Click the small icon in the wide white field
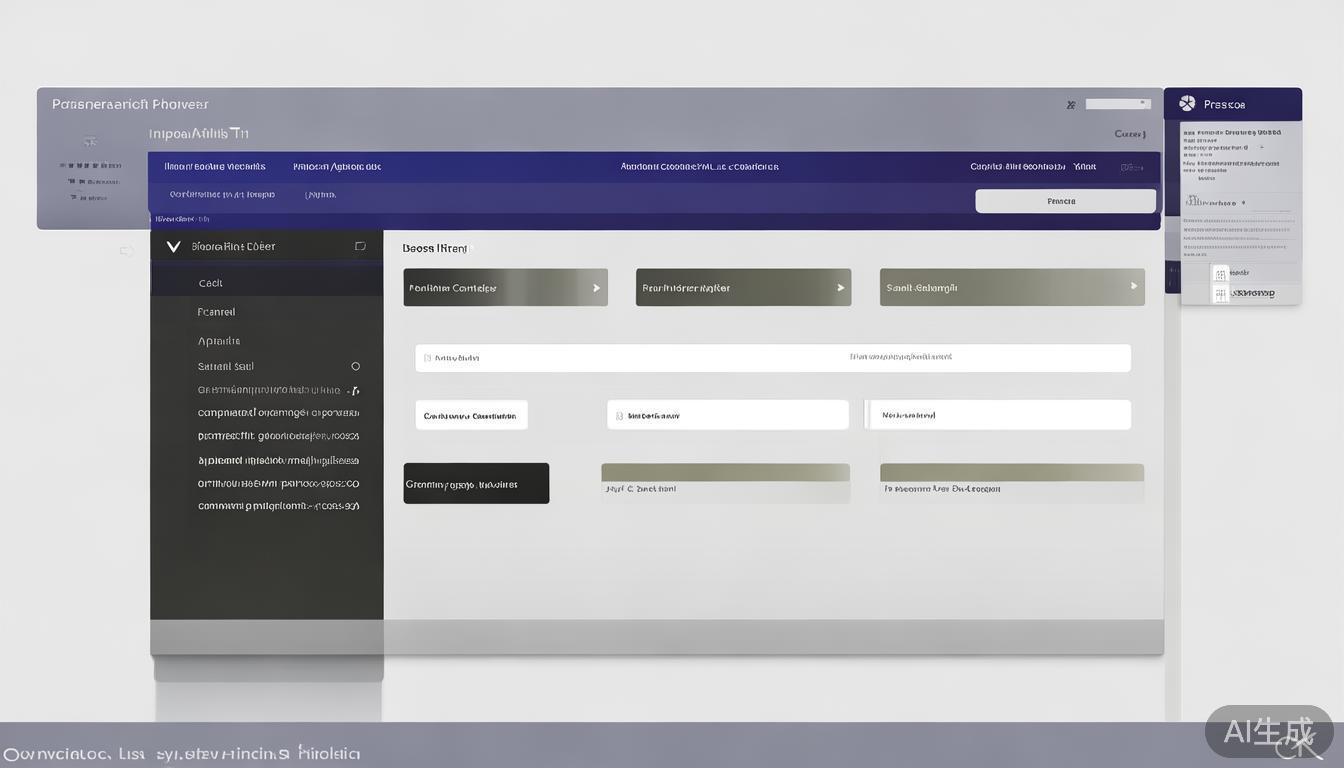This screenshot has width=1344, height=768. click(427, 357)
